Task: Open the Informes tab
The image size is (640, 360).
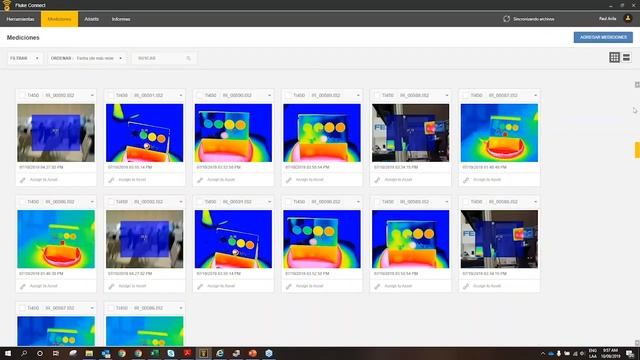Action: 121,19
